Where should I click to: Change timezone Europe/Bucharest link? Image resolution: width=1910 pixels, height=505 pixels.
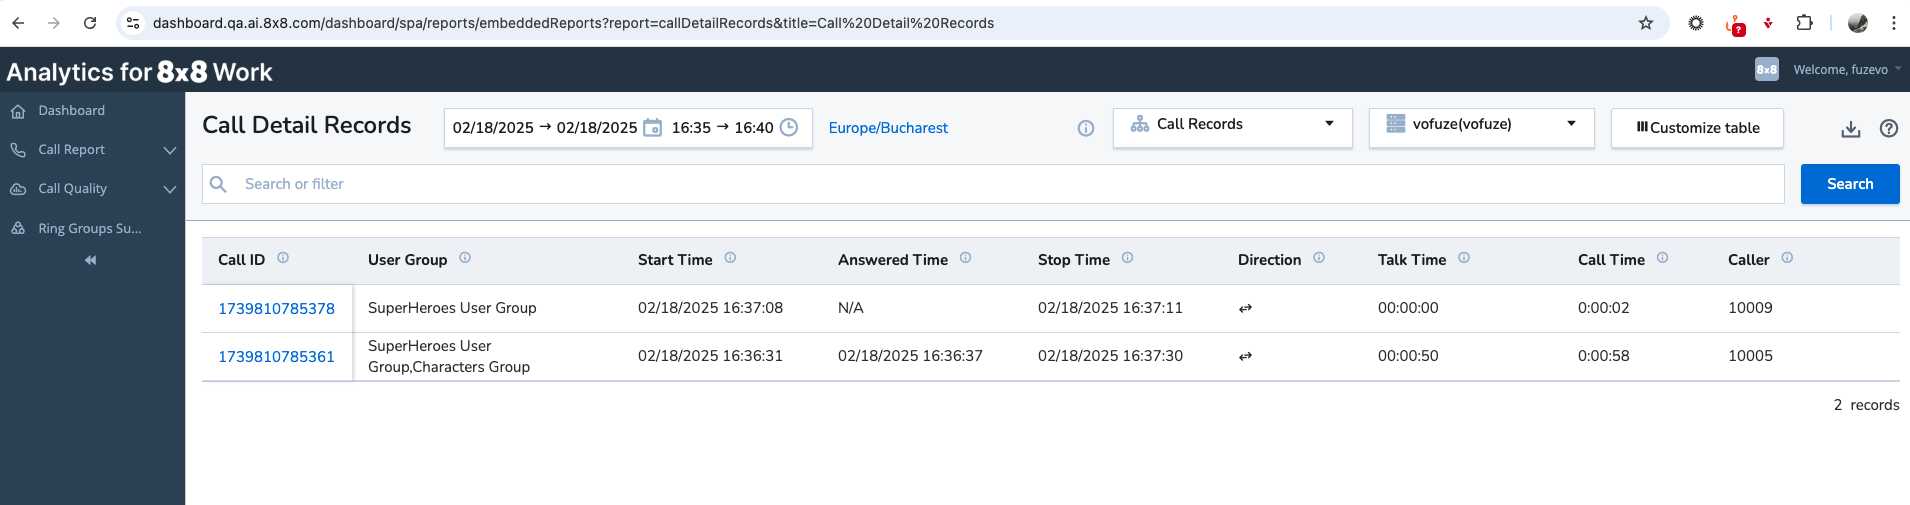point(888,128)
